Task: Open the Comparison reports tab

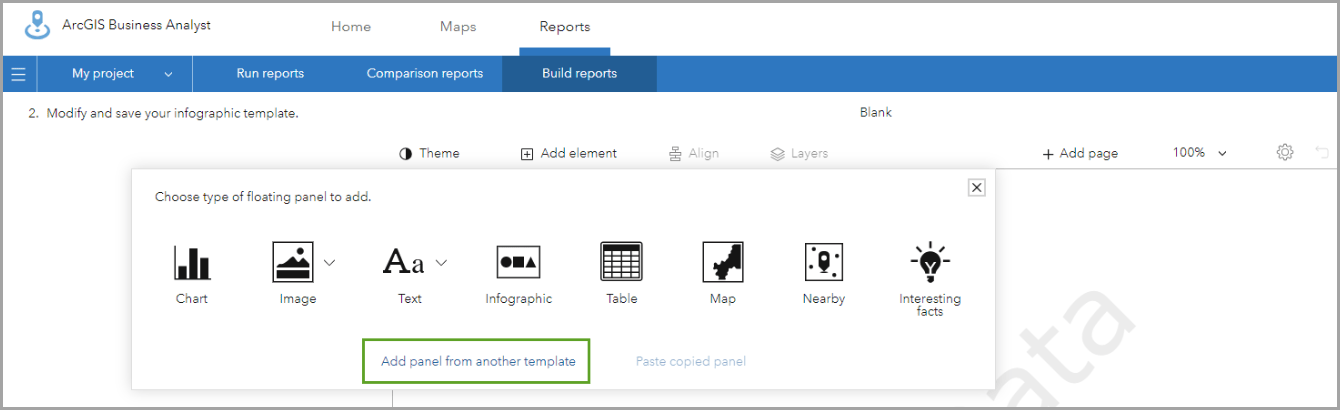Action: pos(425,74)
